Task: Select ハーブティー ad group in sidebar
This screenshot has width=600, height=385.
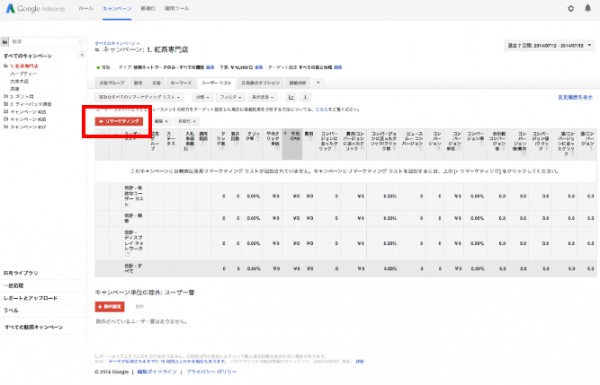Action: [x=23, y=74]
